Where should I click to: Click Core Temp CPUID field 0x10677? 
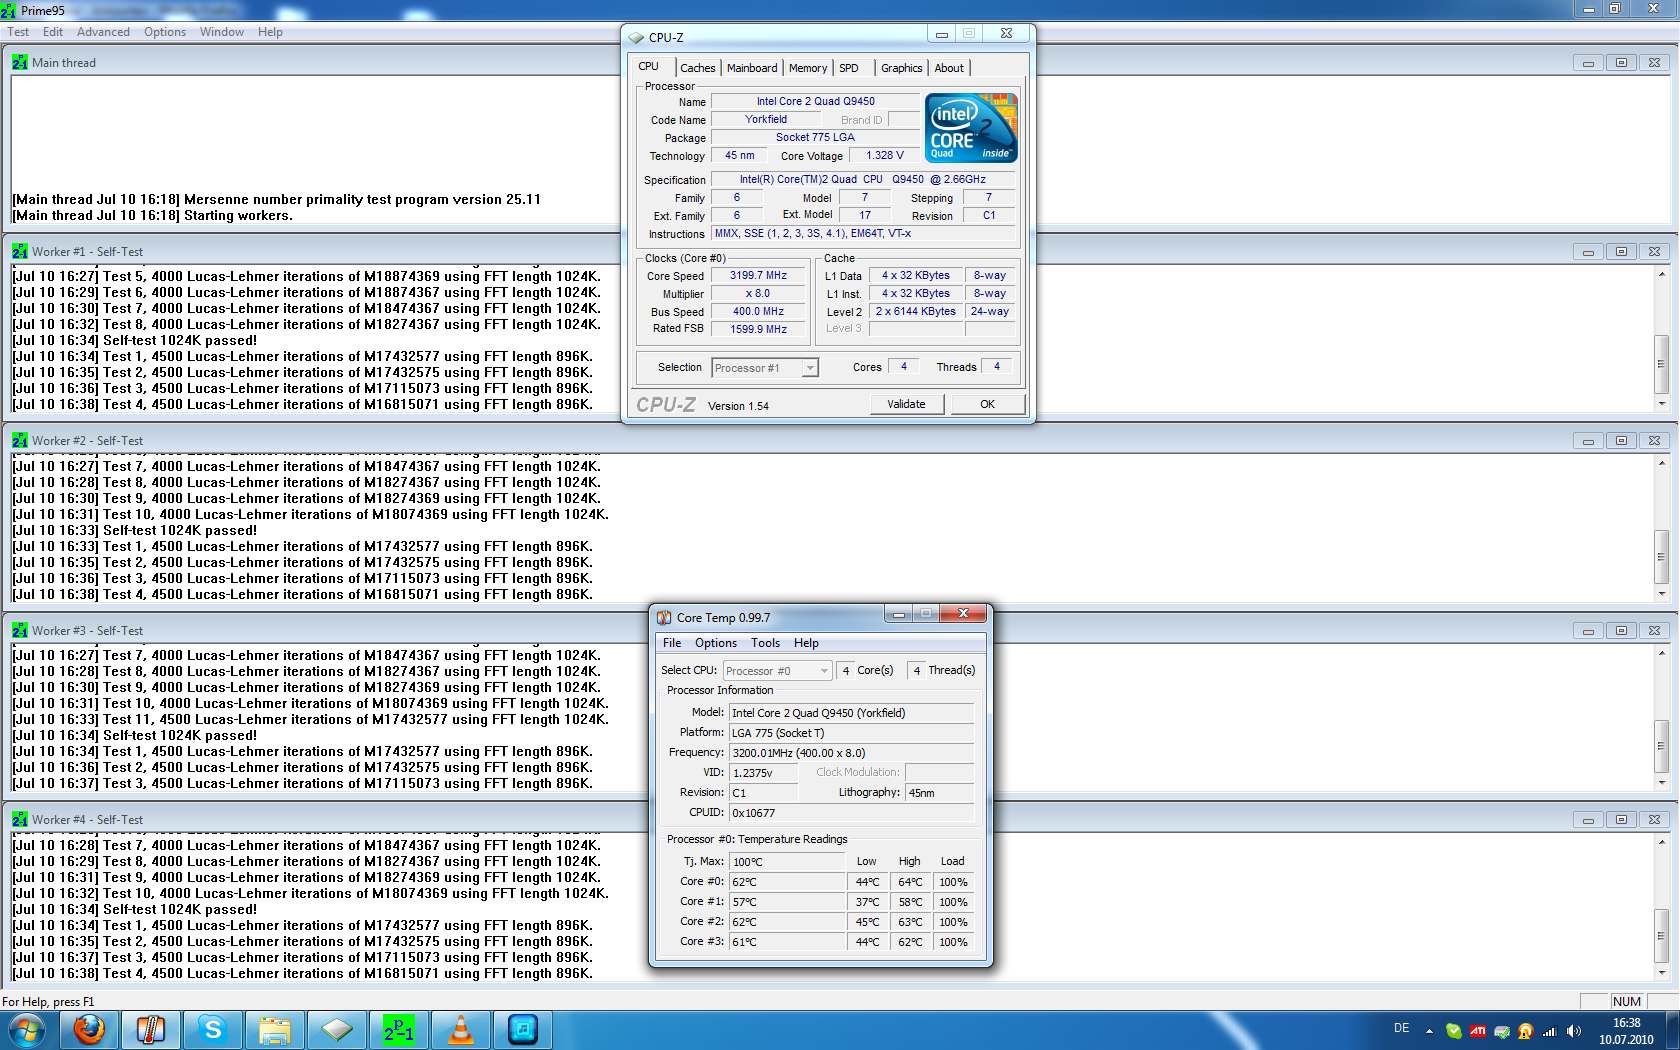pyautogui.click(x=851, y=813)
